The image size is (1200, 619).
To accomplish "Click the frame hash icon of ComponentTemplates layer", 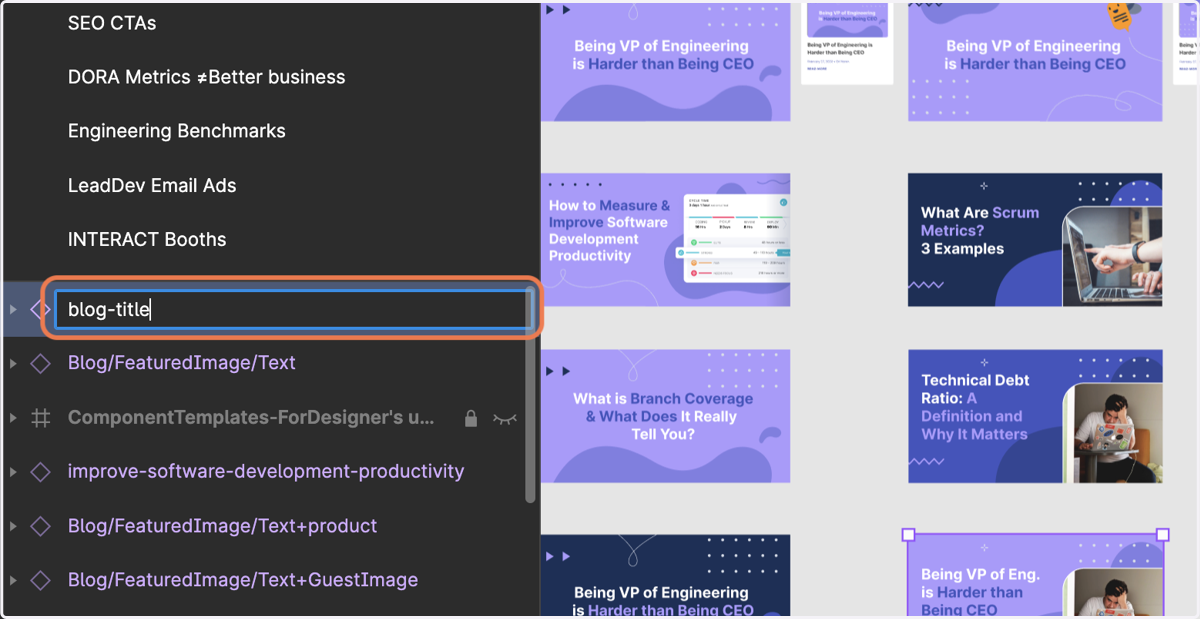I will pos(40,418).
